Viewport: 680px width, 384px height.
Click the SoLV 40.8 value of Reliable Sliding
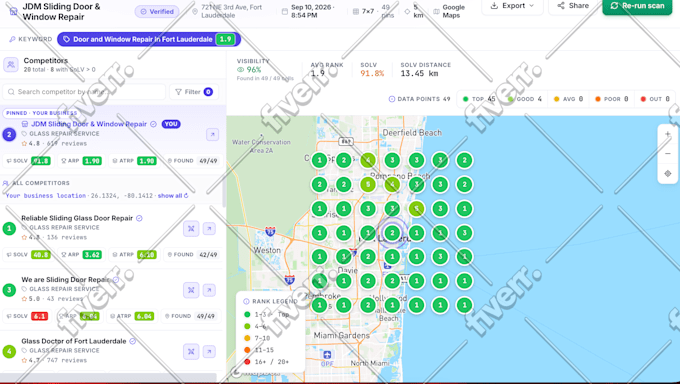(41, 255)
